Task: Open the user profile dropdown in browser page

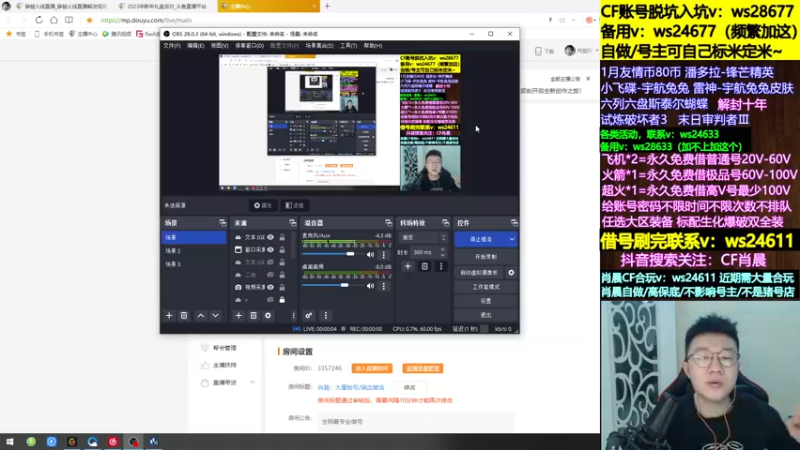Action: 582,51
